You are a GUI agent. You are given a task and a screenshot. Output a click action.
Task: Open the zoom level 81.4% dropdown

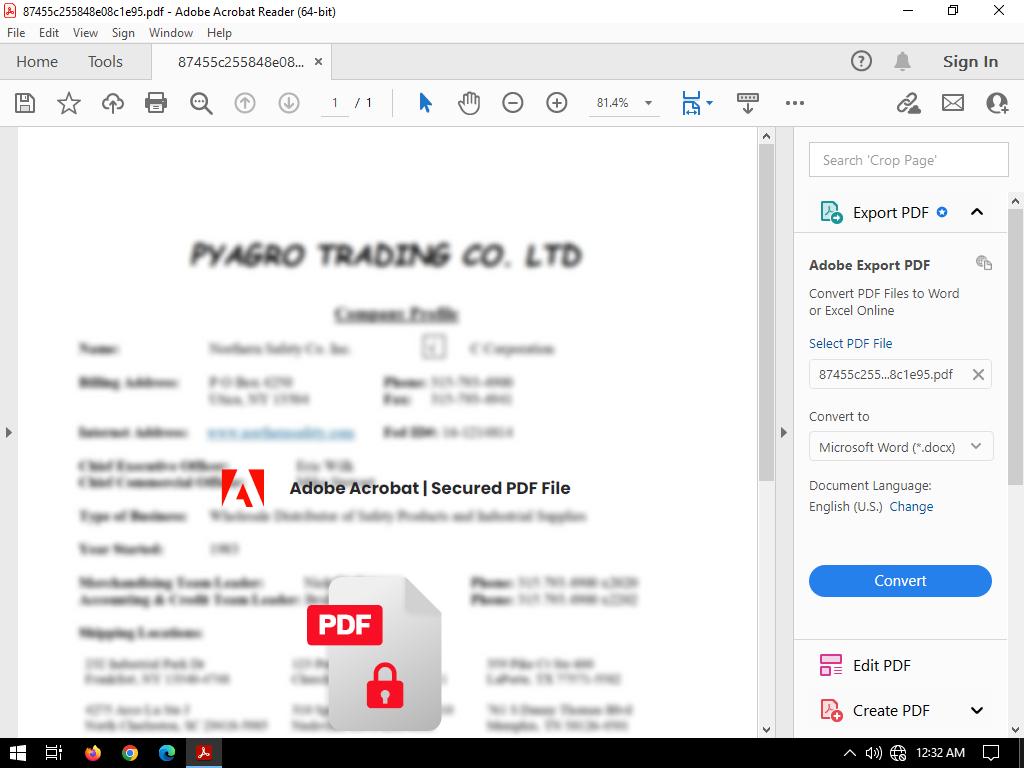coord(648,103)
